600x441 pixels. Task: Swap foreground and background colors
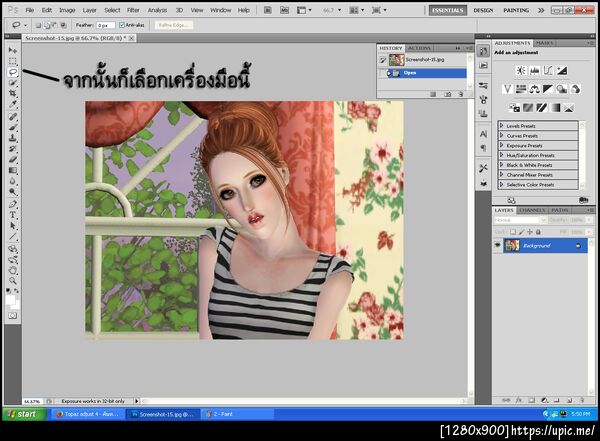click(16, 291)
